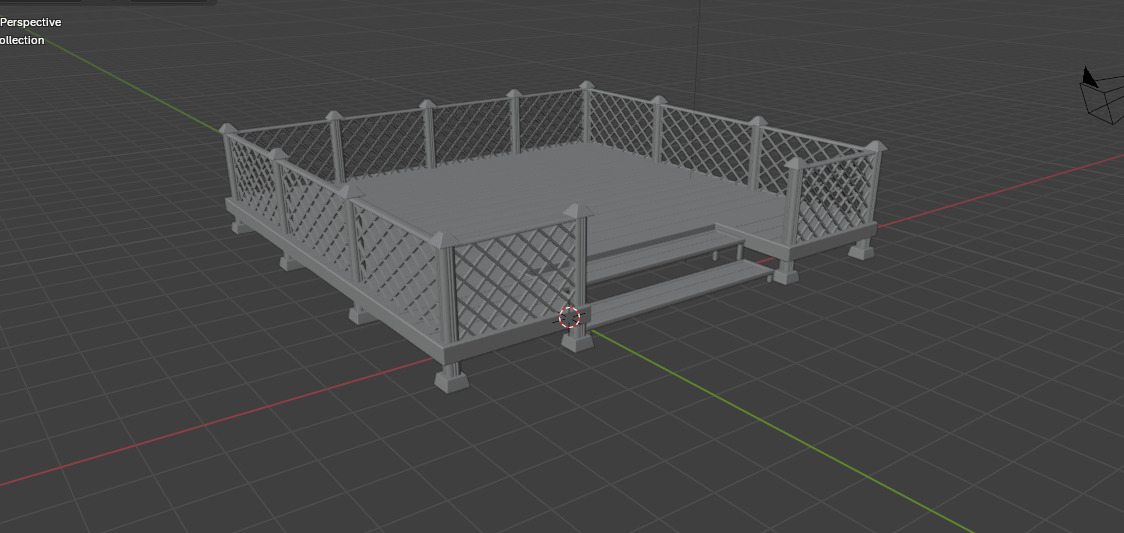Click the "Perspective" viewport label
This screenshot has height=533, width=1124.
point(30,22)
